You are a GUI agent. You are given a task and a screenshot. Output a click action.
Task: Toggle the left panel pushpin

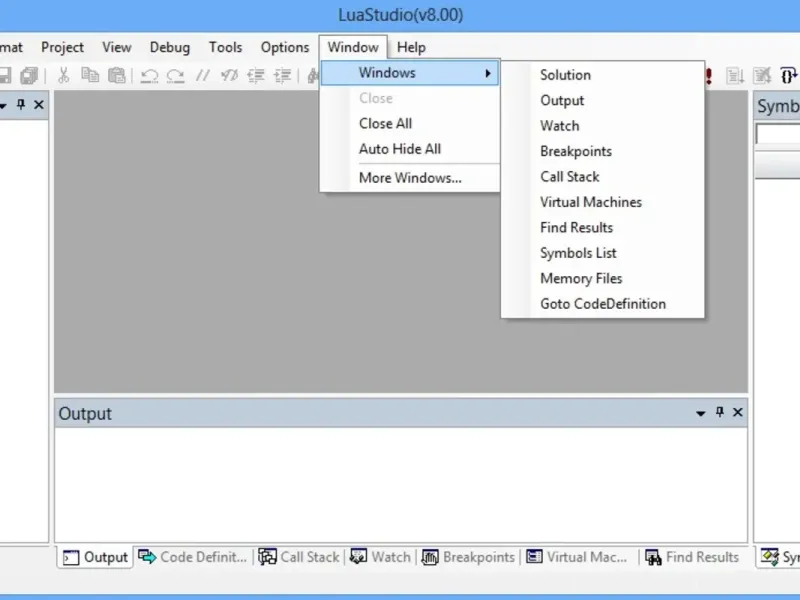pyautogui.click(x=20, y=105)
